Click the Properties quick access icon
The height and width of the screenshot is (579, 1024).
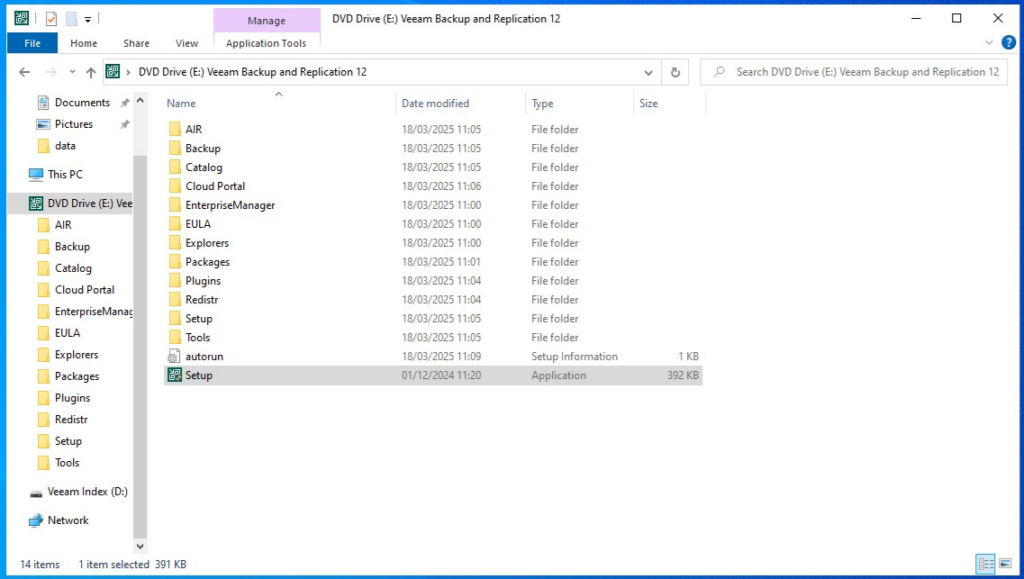point(51,19)
